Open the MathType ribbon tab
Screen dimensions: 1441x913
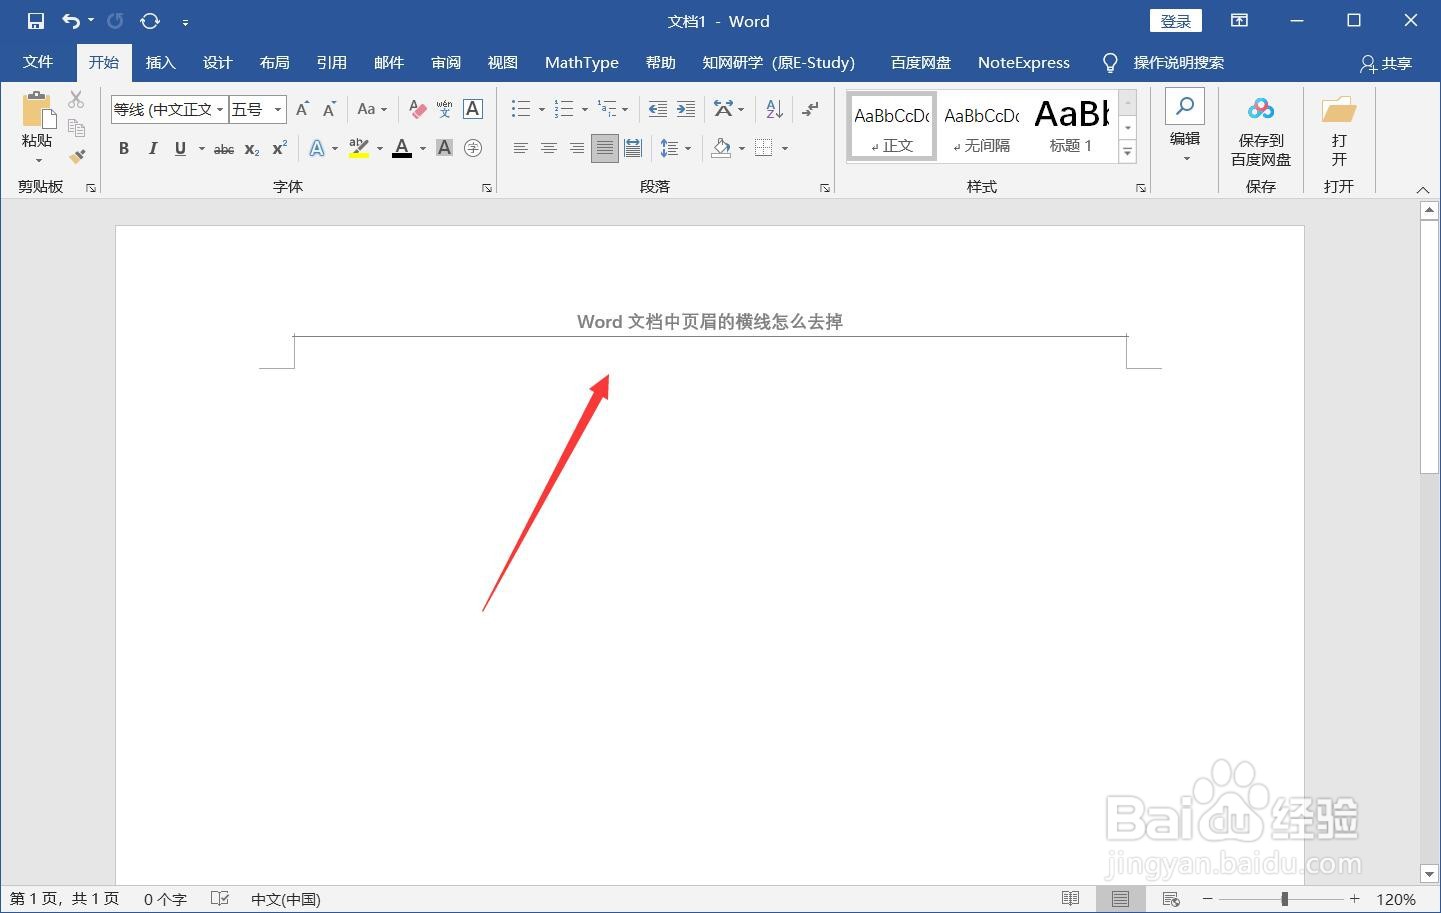[x=581, y=62]
